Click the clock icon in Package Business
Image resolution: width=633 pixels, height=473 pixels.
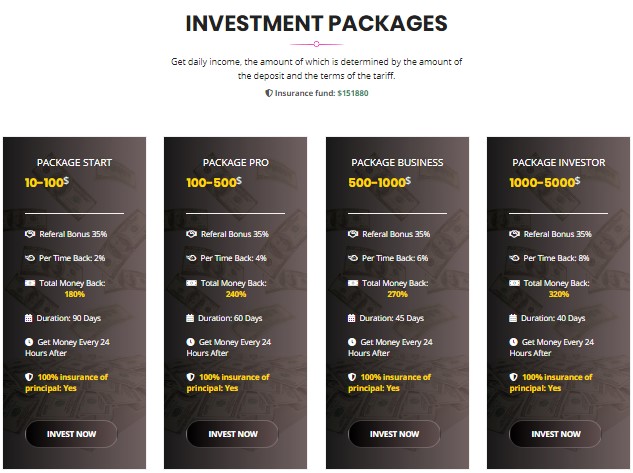pyautogui.click(x=352, y=342)
